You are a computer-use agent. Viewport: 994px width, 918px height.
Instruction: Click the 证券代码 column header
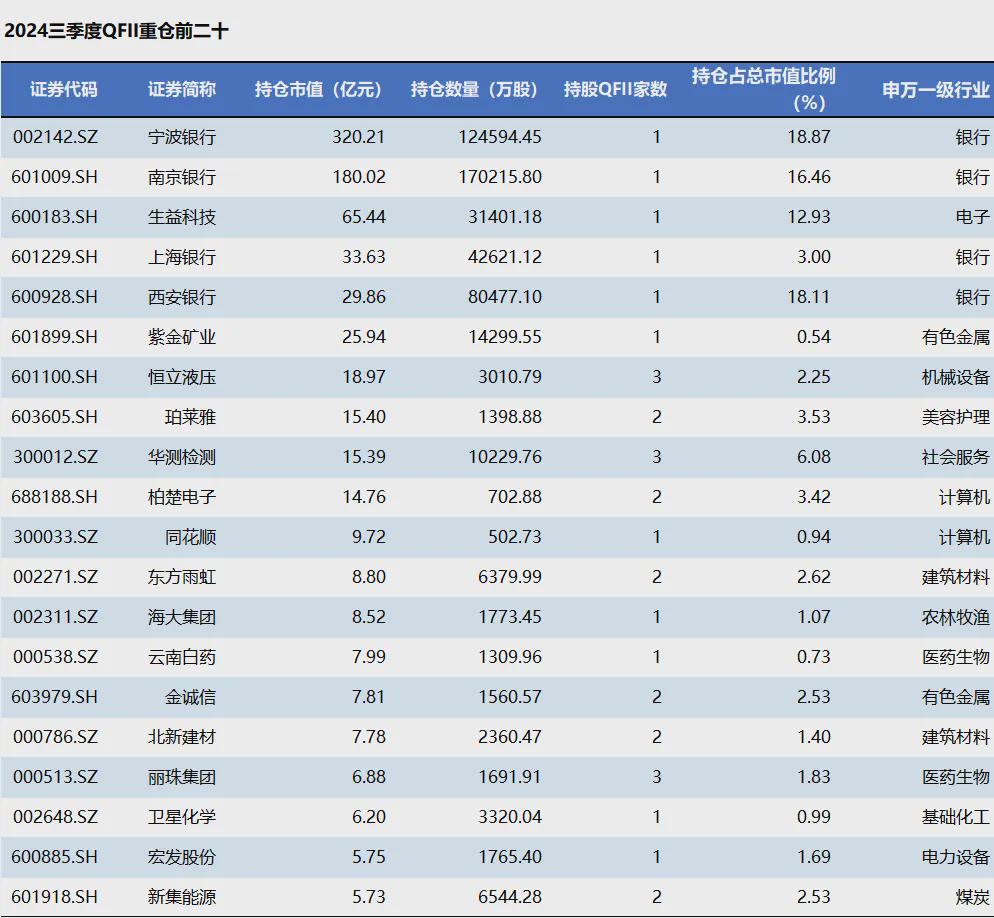click(63, 89)
